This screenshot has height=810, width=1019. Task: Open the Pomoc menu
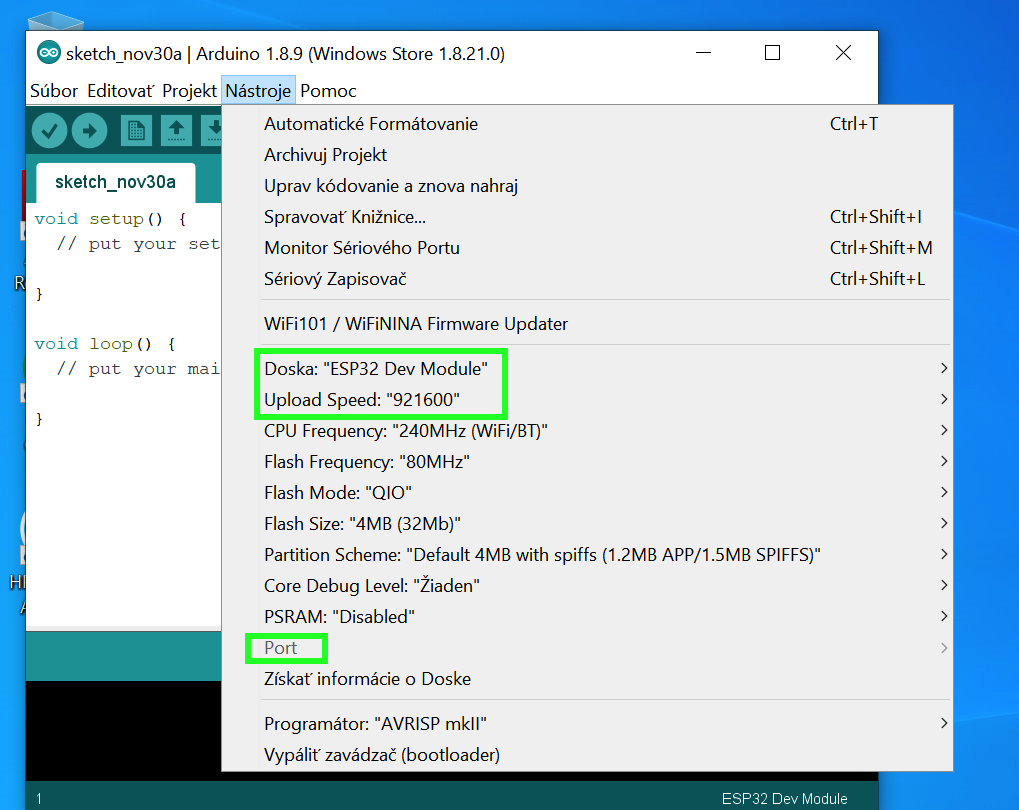(328, 91)
